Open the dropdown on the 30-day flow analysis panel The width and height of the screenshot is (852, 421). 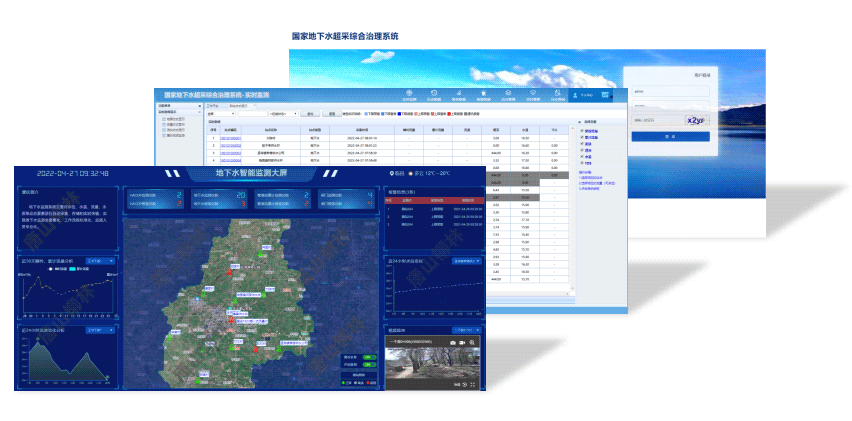point(100,261)
